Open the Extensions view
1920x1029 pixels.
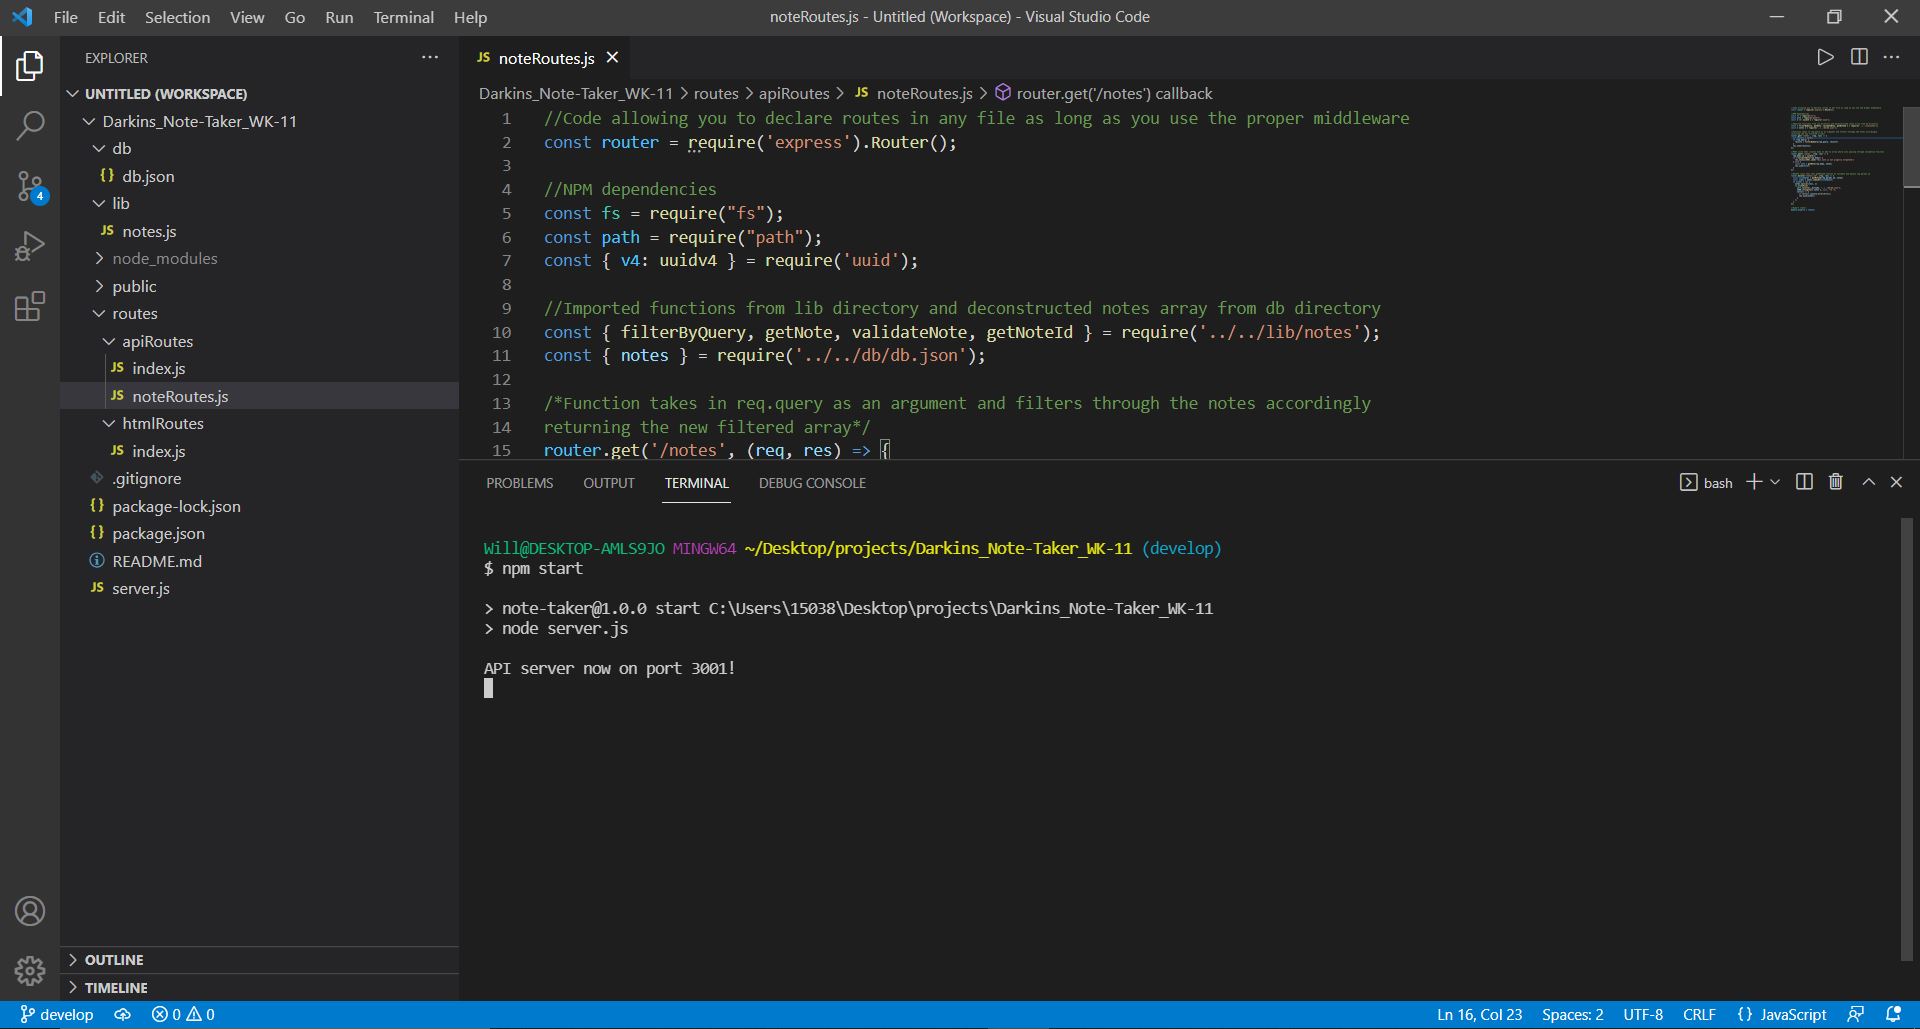click(30, 306)
